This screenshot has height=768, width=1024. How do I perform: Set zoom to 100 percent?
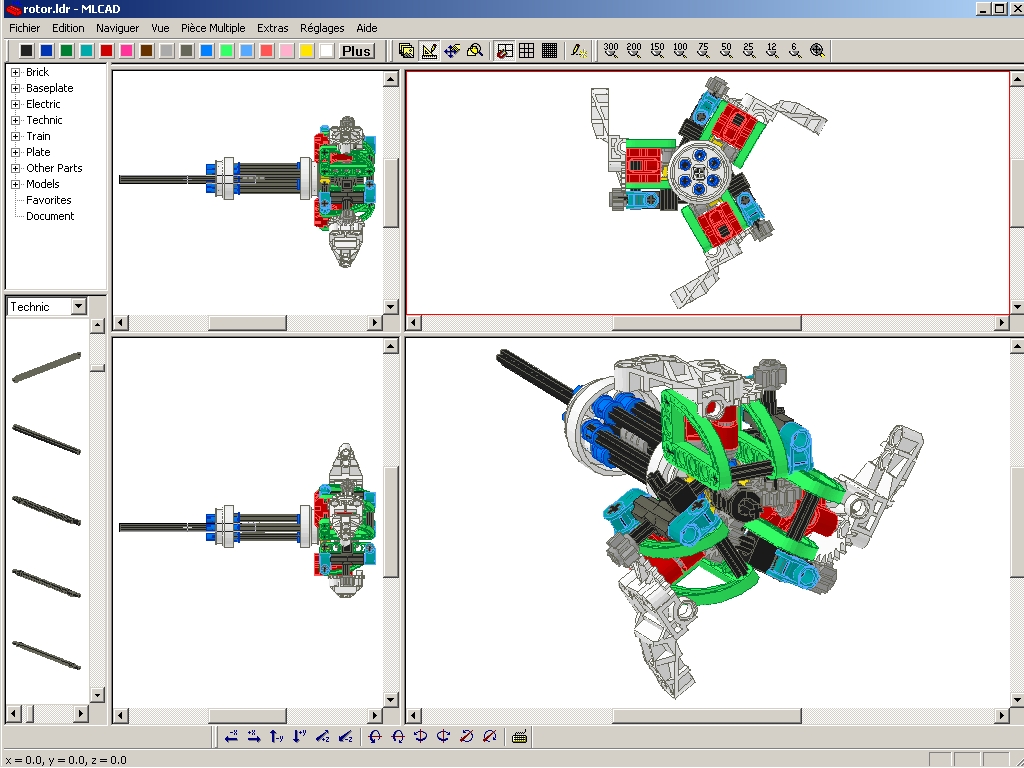680,50
